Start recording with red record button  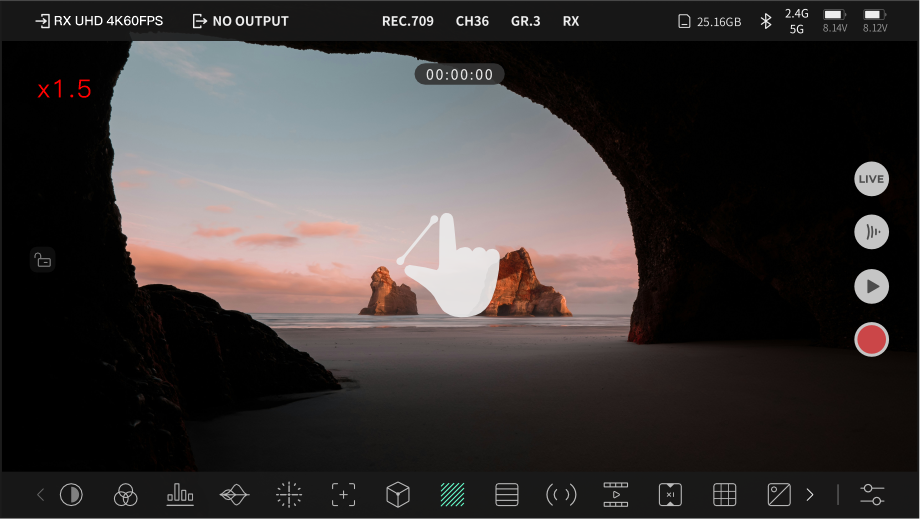871,340
